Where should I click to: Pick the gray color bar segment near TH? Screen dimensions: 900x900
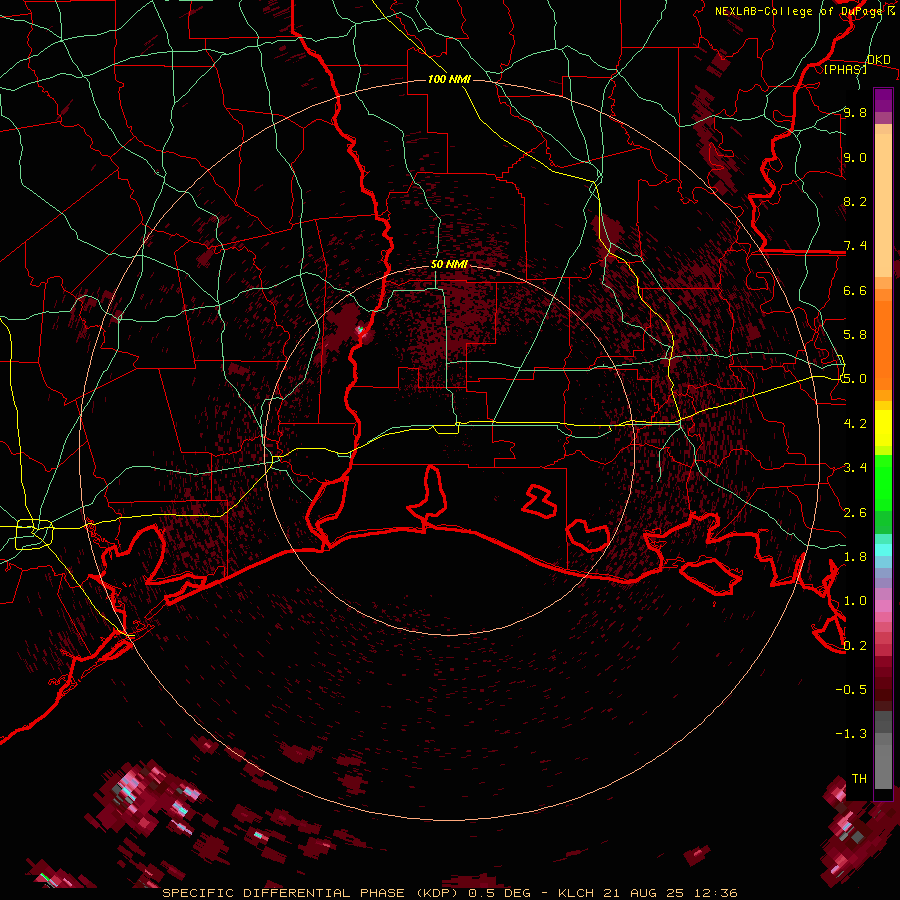[x=883, y=767]
